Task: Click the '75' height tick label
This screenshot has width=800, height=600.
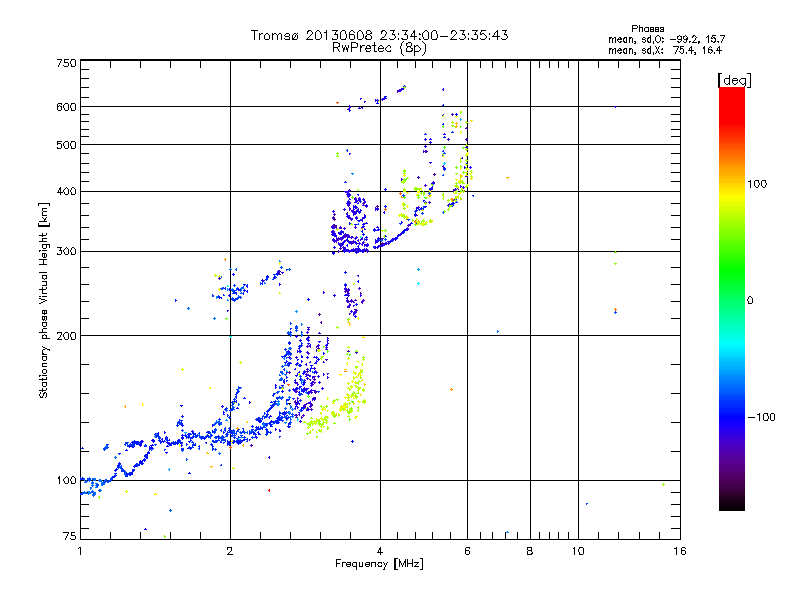Action: point(70,536)
